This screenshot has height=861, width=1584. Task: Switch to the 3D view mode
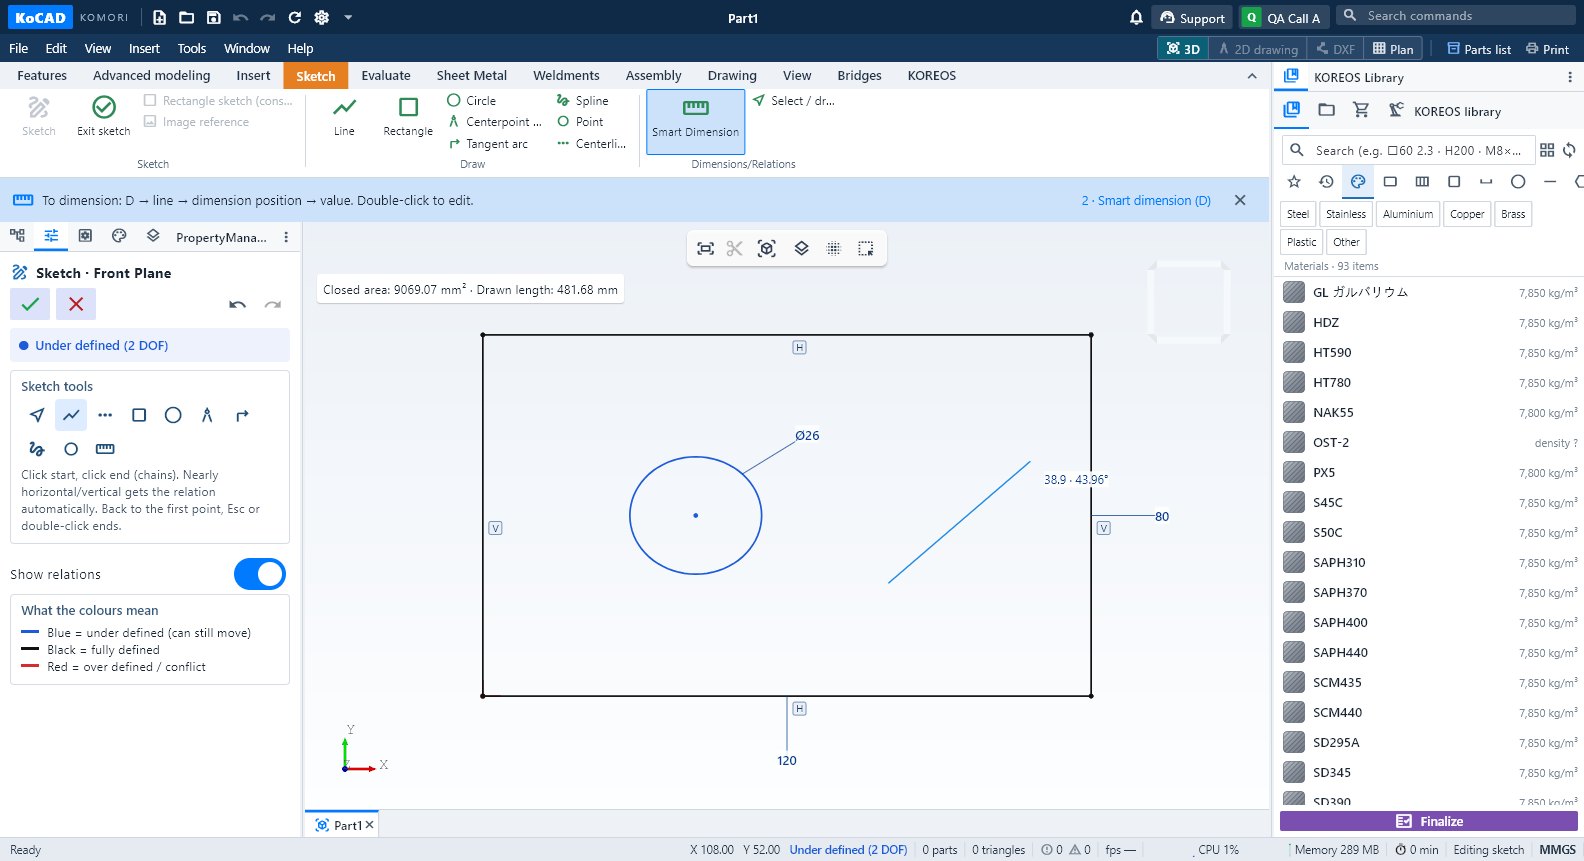pyautogui.click(x=1183, y=48)
